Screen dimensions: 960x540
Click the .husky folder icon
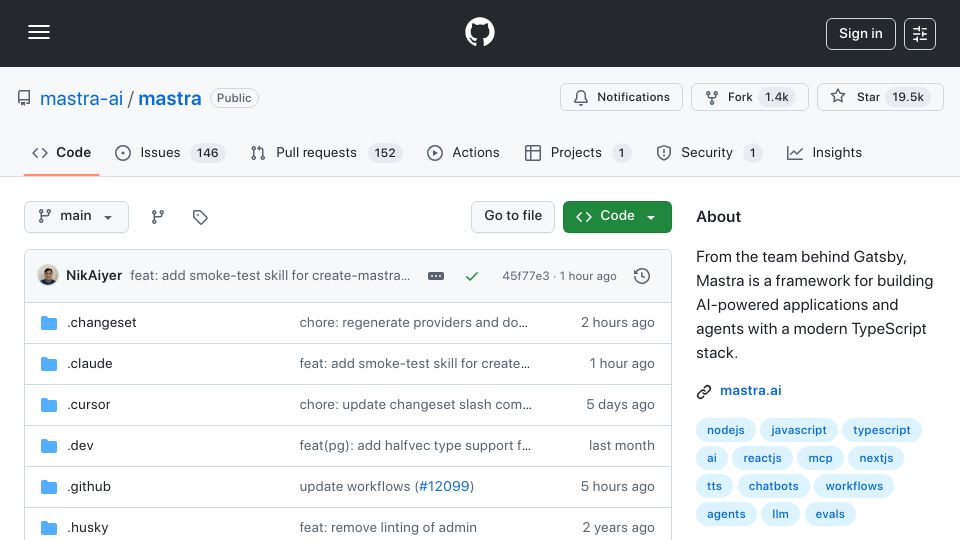pos(49,528)
